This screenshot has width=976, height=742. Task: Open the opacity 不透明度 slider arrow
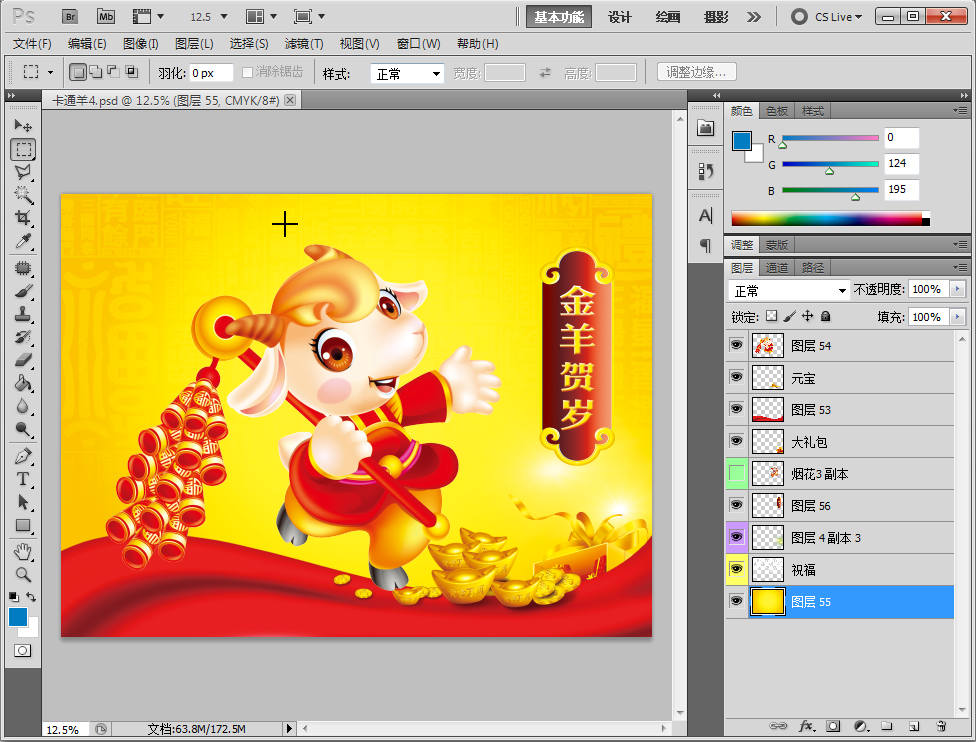coord(957,289)
